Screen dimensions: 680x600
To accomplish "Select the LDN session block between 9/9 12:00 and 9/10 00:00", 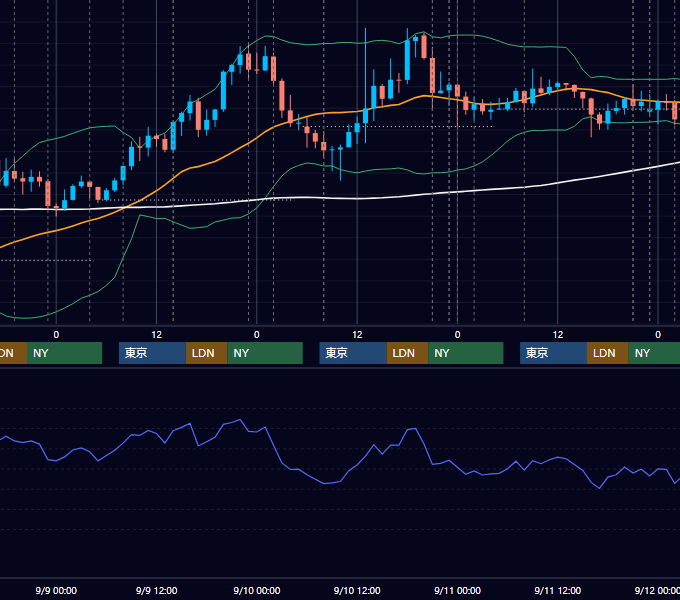I will [x=206, y=353].
